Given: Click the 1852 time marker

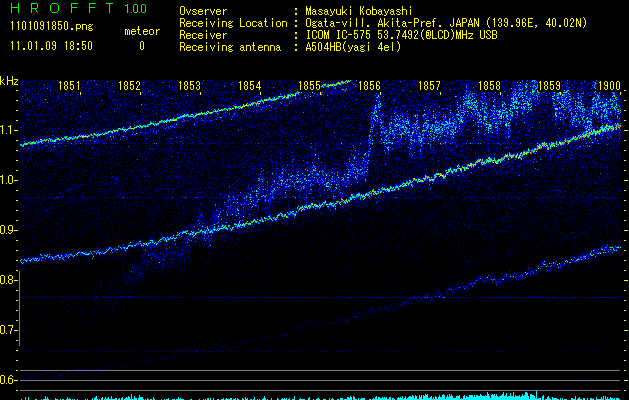Looking at the screenshot, I should pyautogui.click(x=130, y=86).
